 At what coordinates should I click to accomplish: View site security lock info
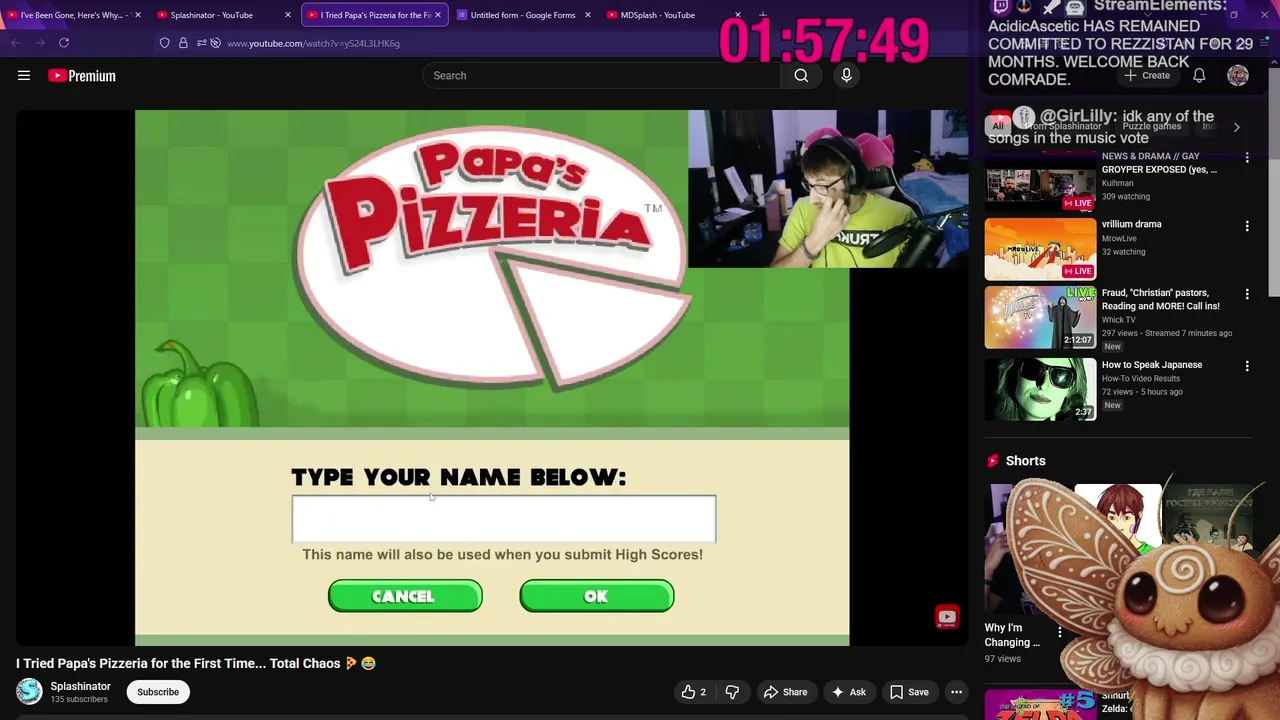(183, 43)
